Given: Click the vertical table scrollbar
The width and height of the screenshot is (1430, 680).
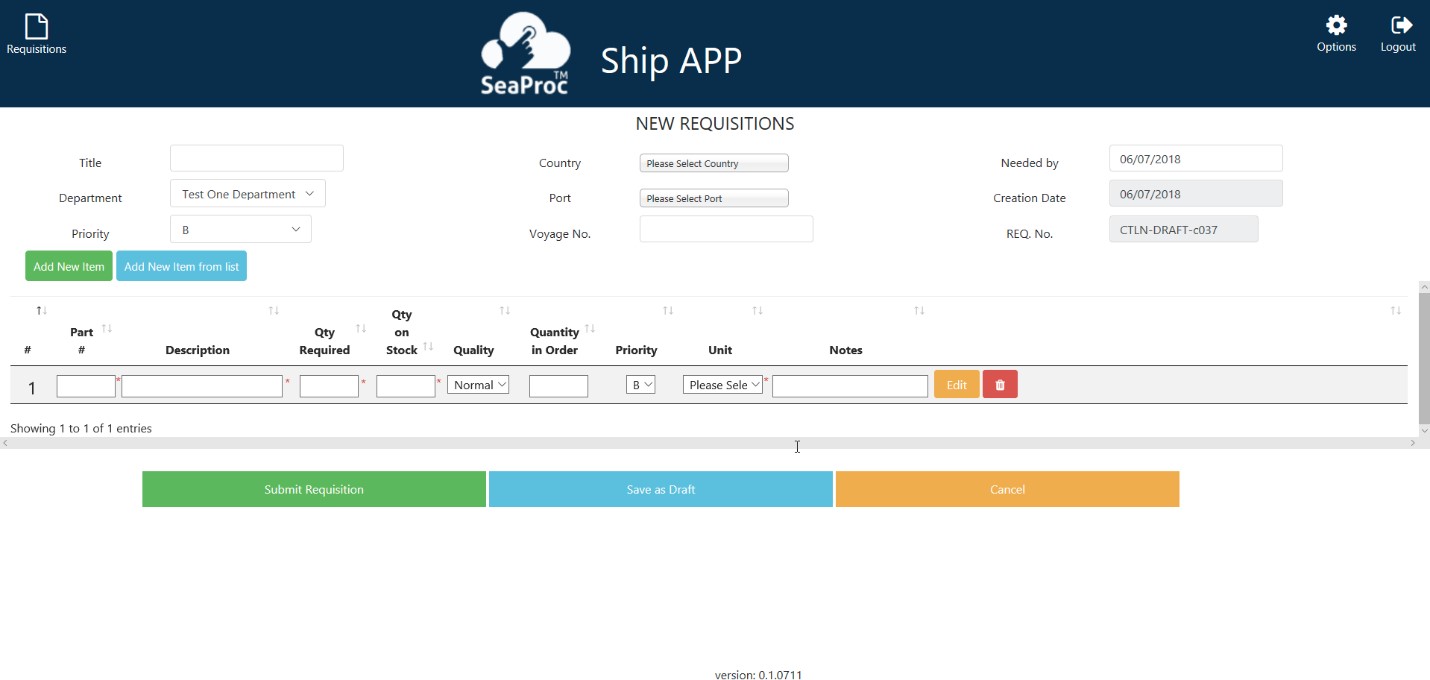Looking at the screenshot, I should [1424, 358].
